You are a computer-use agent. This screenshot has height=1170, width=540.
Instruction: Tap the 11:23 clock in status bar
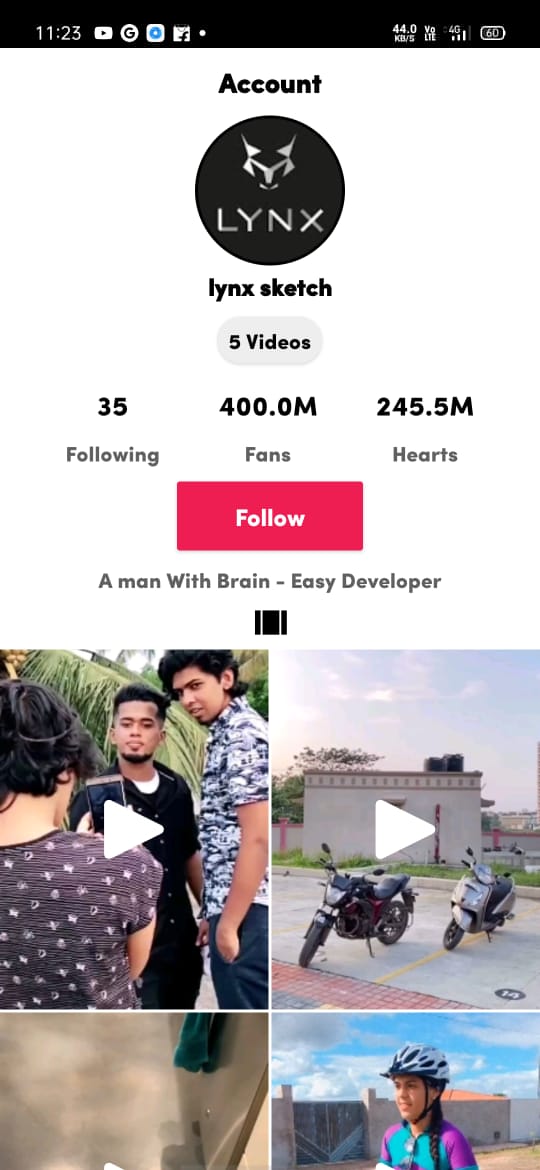click(58, 33)
